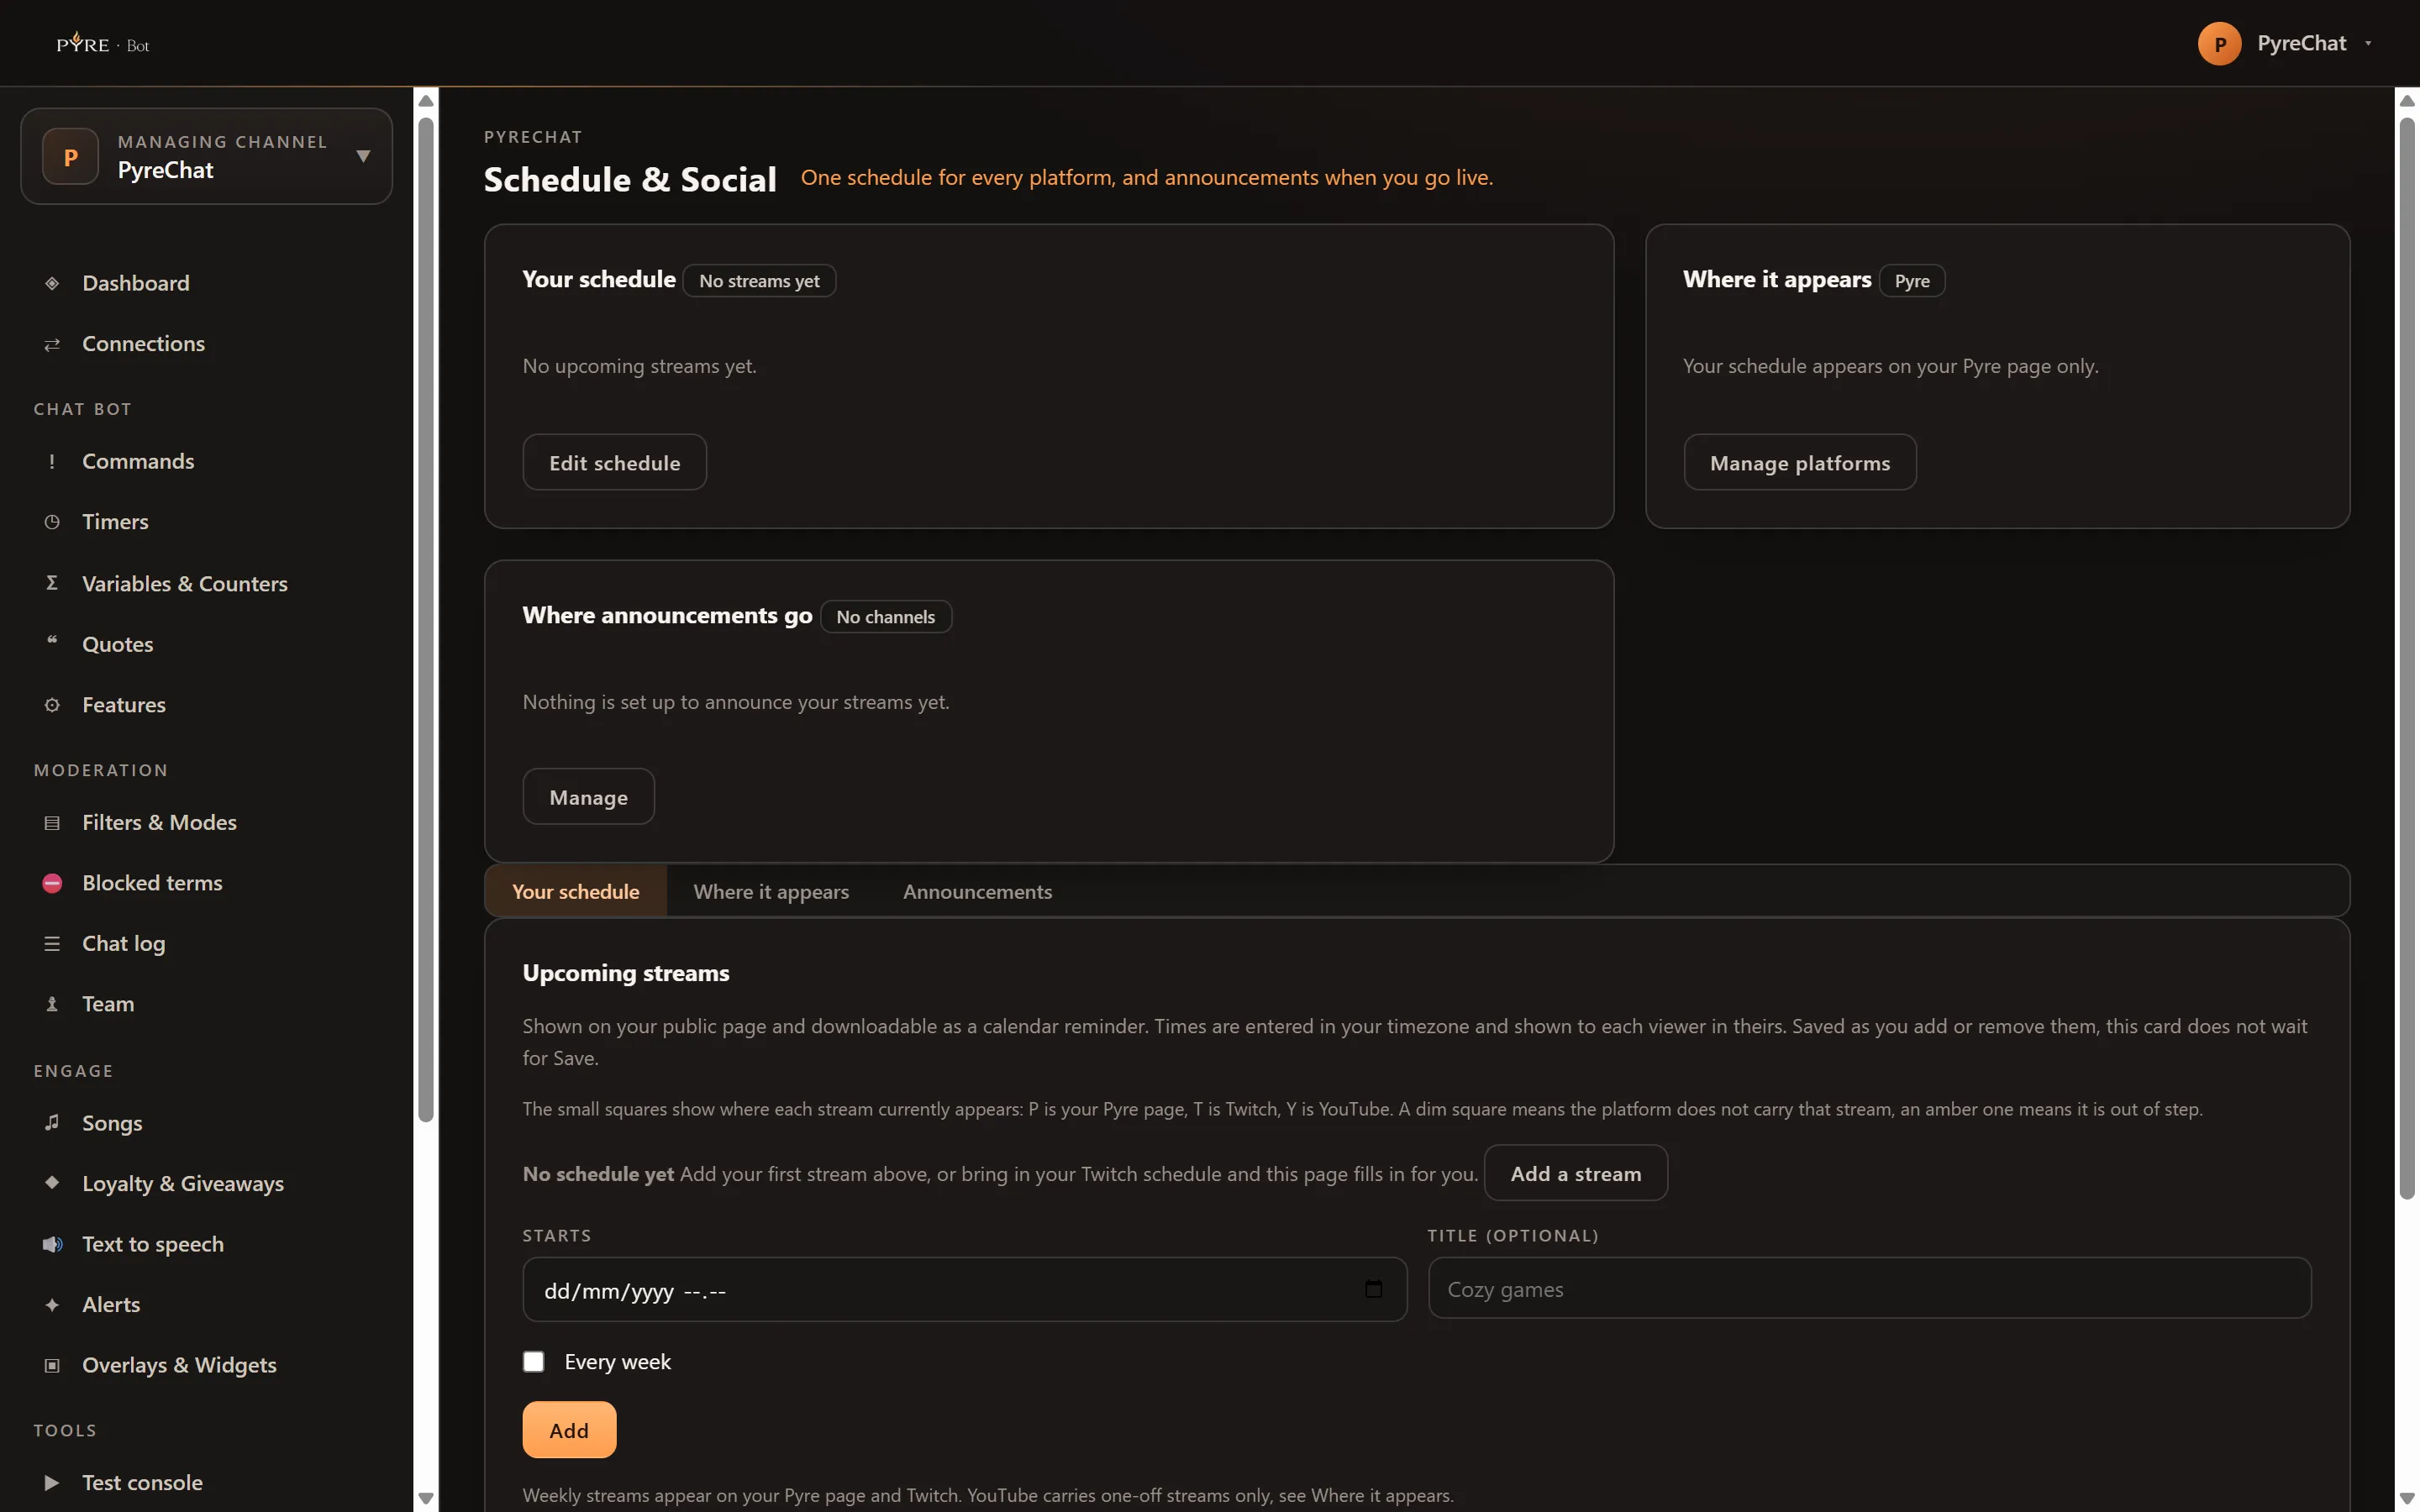This screenshot has width=2420, height=1512.
Task: Click the Alerts sparkle icon
Action: click(52, 1305)
